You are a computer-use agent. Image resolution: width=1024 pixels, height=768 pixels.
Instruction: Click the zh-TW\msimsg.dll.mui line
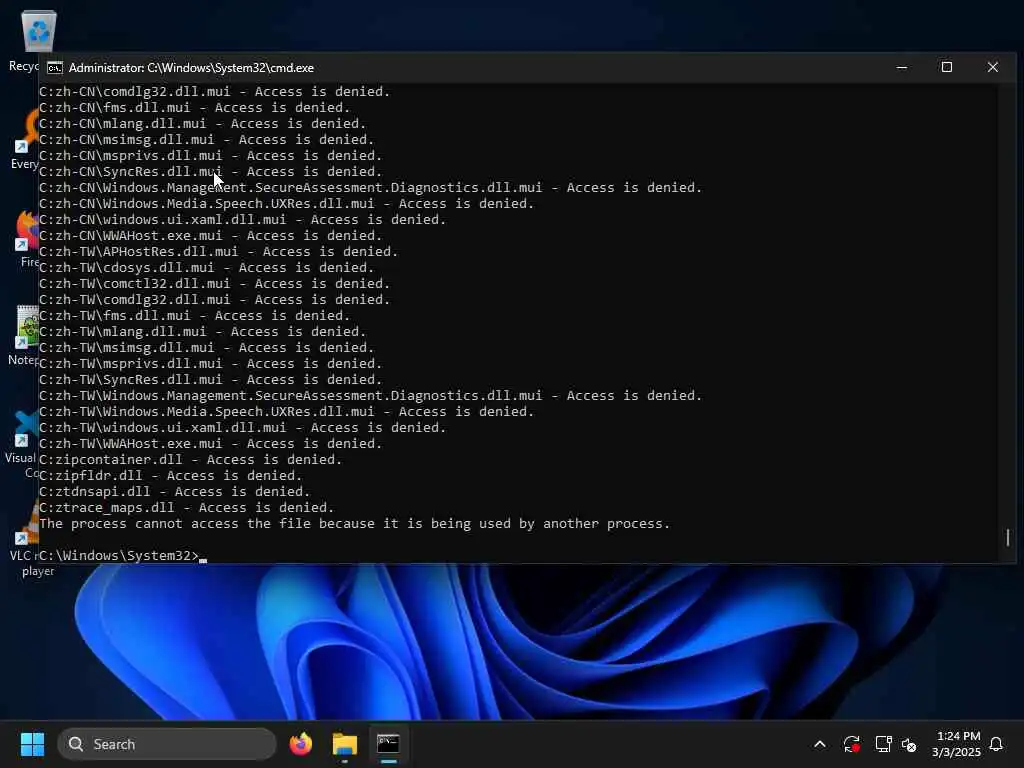tap(207, 347)
